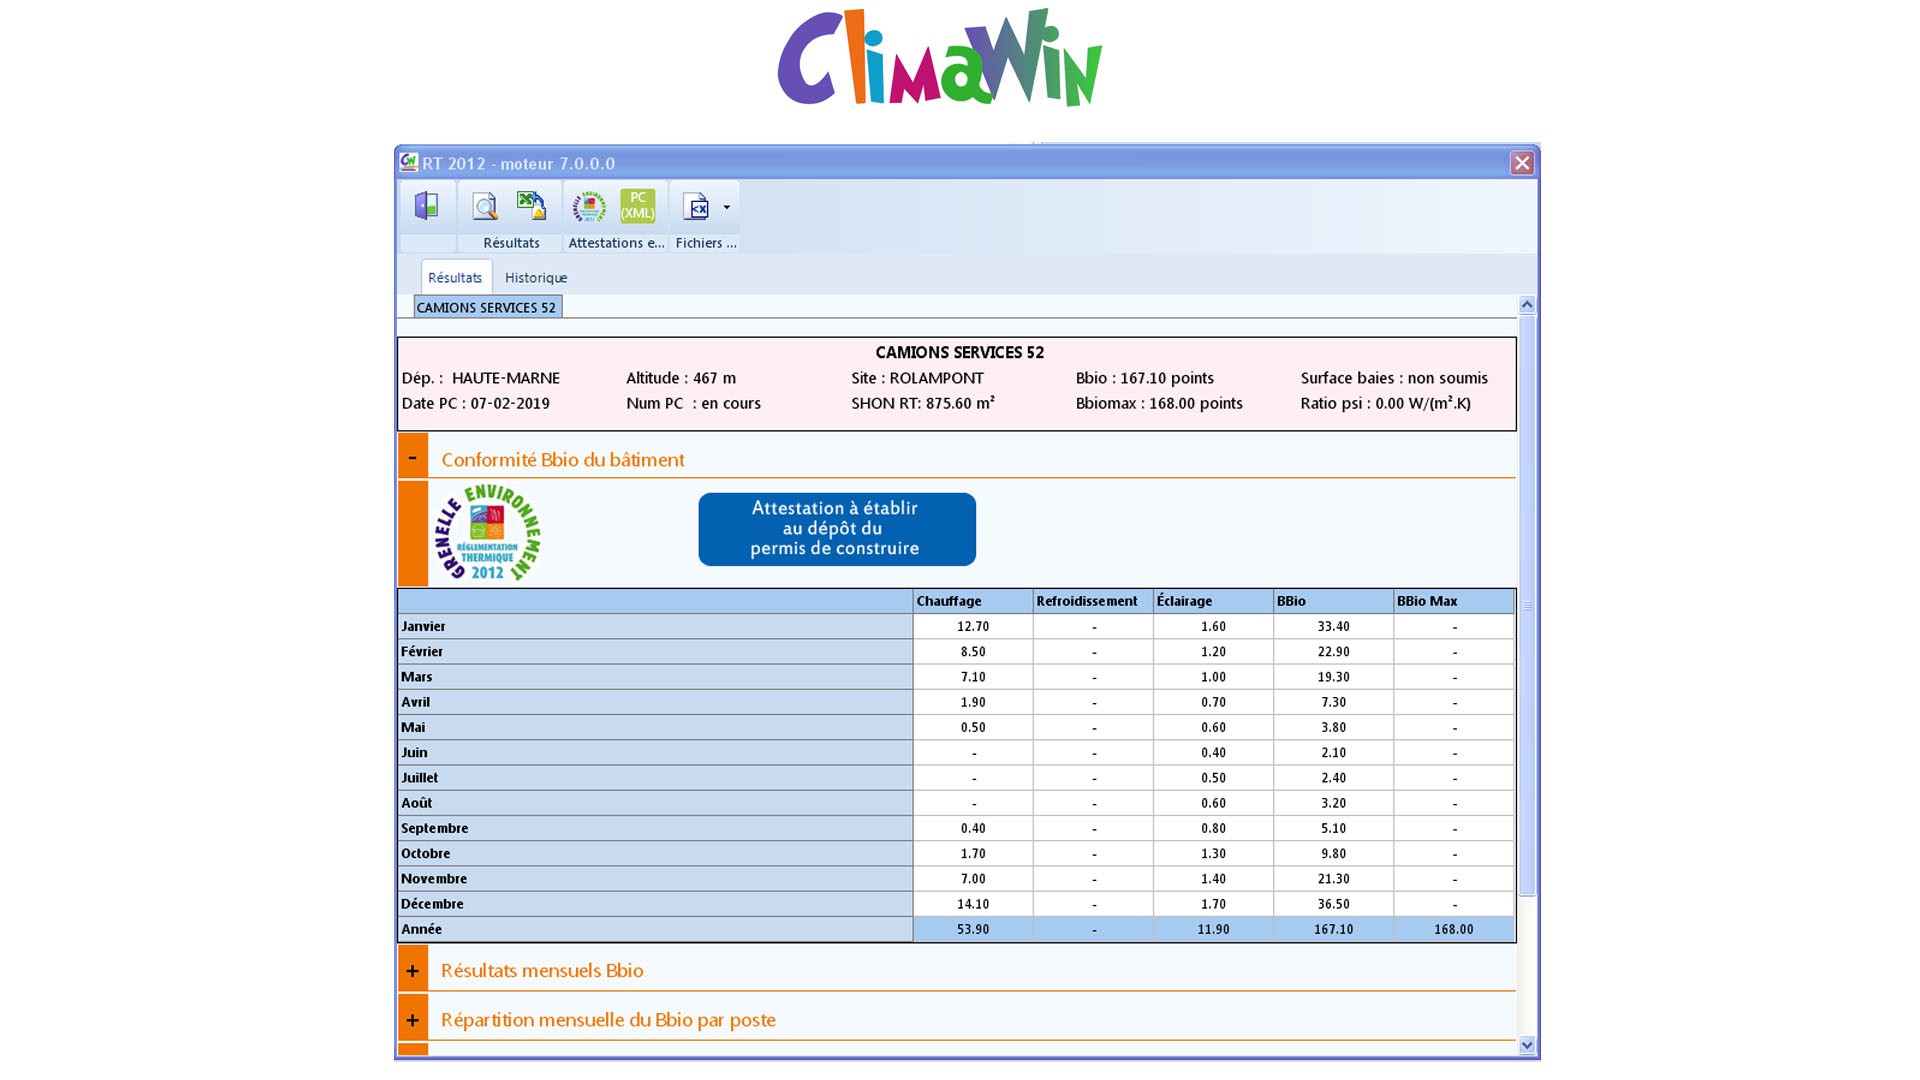Click the XML file icon under Fichiers
This screenshot has width=1920, height=1080.
point(696,207)
